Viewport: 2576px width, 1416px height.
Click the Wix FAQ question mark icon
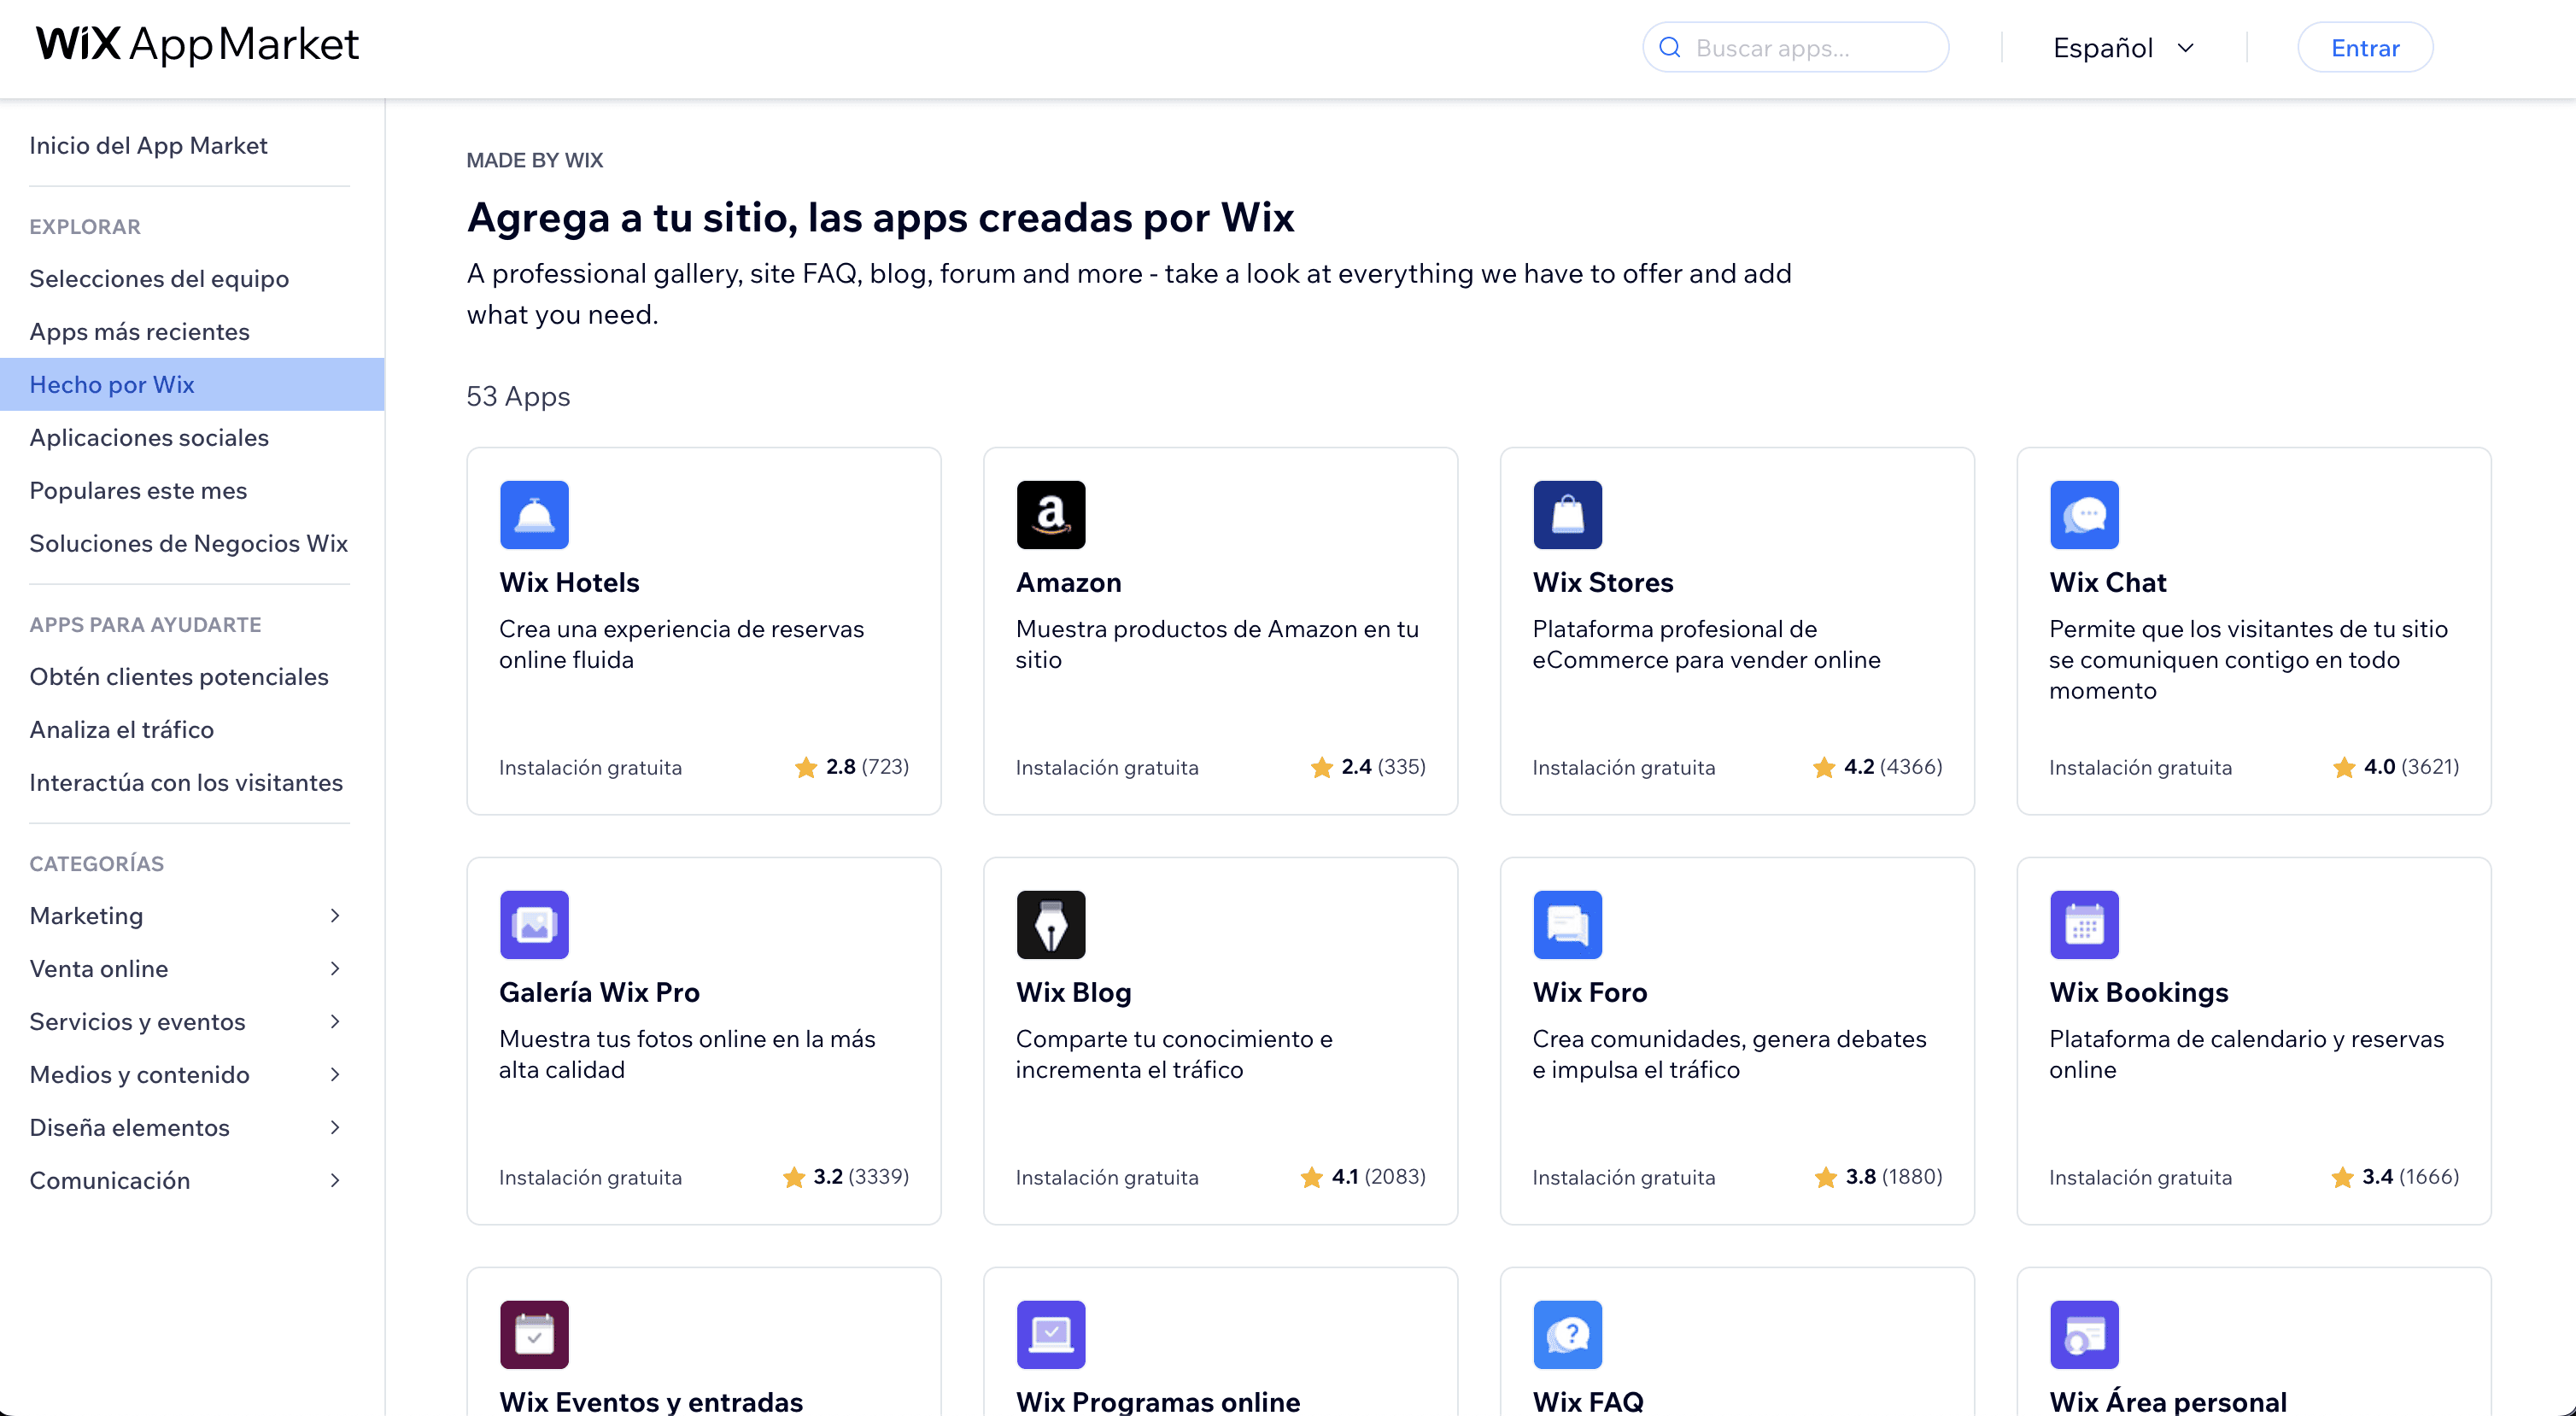1568,1335
